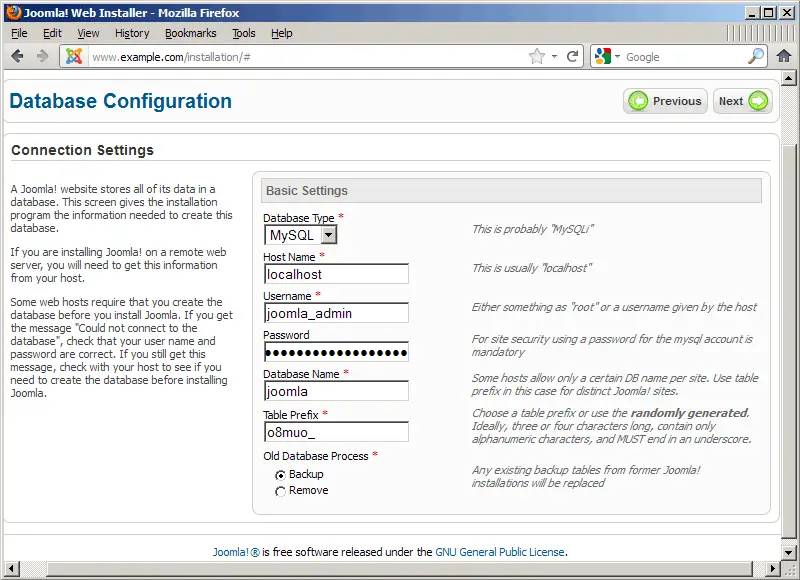Click the Table Prefix field
Screen dimensions: 800x580
pyautogui.click(x=336, y=432)
